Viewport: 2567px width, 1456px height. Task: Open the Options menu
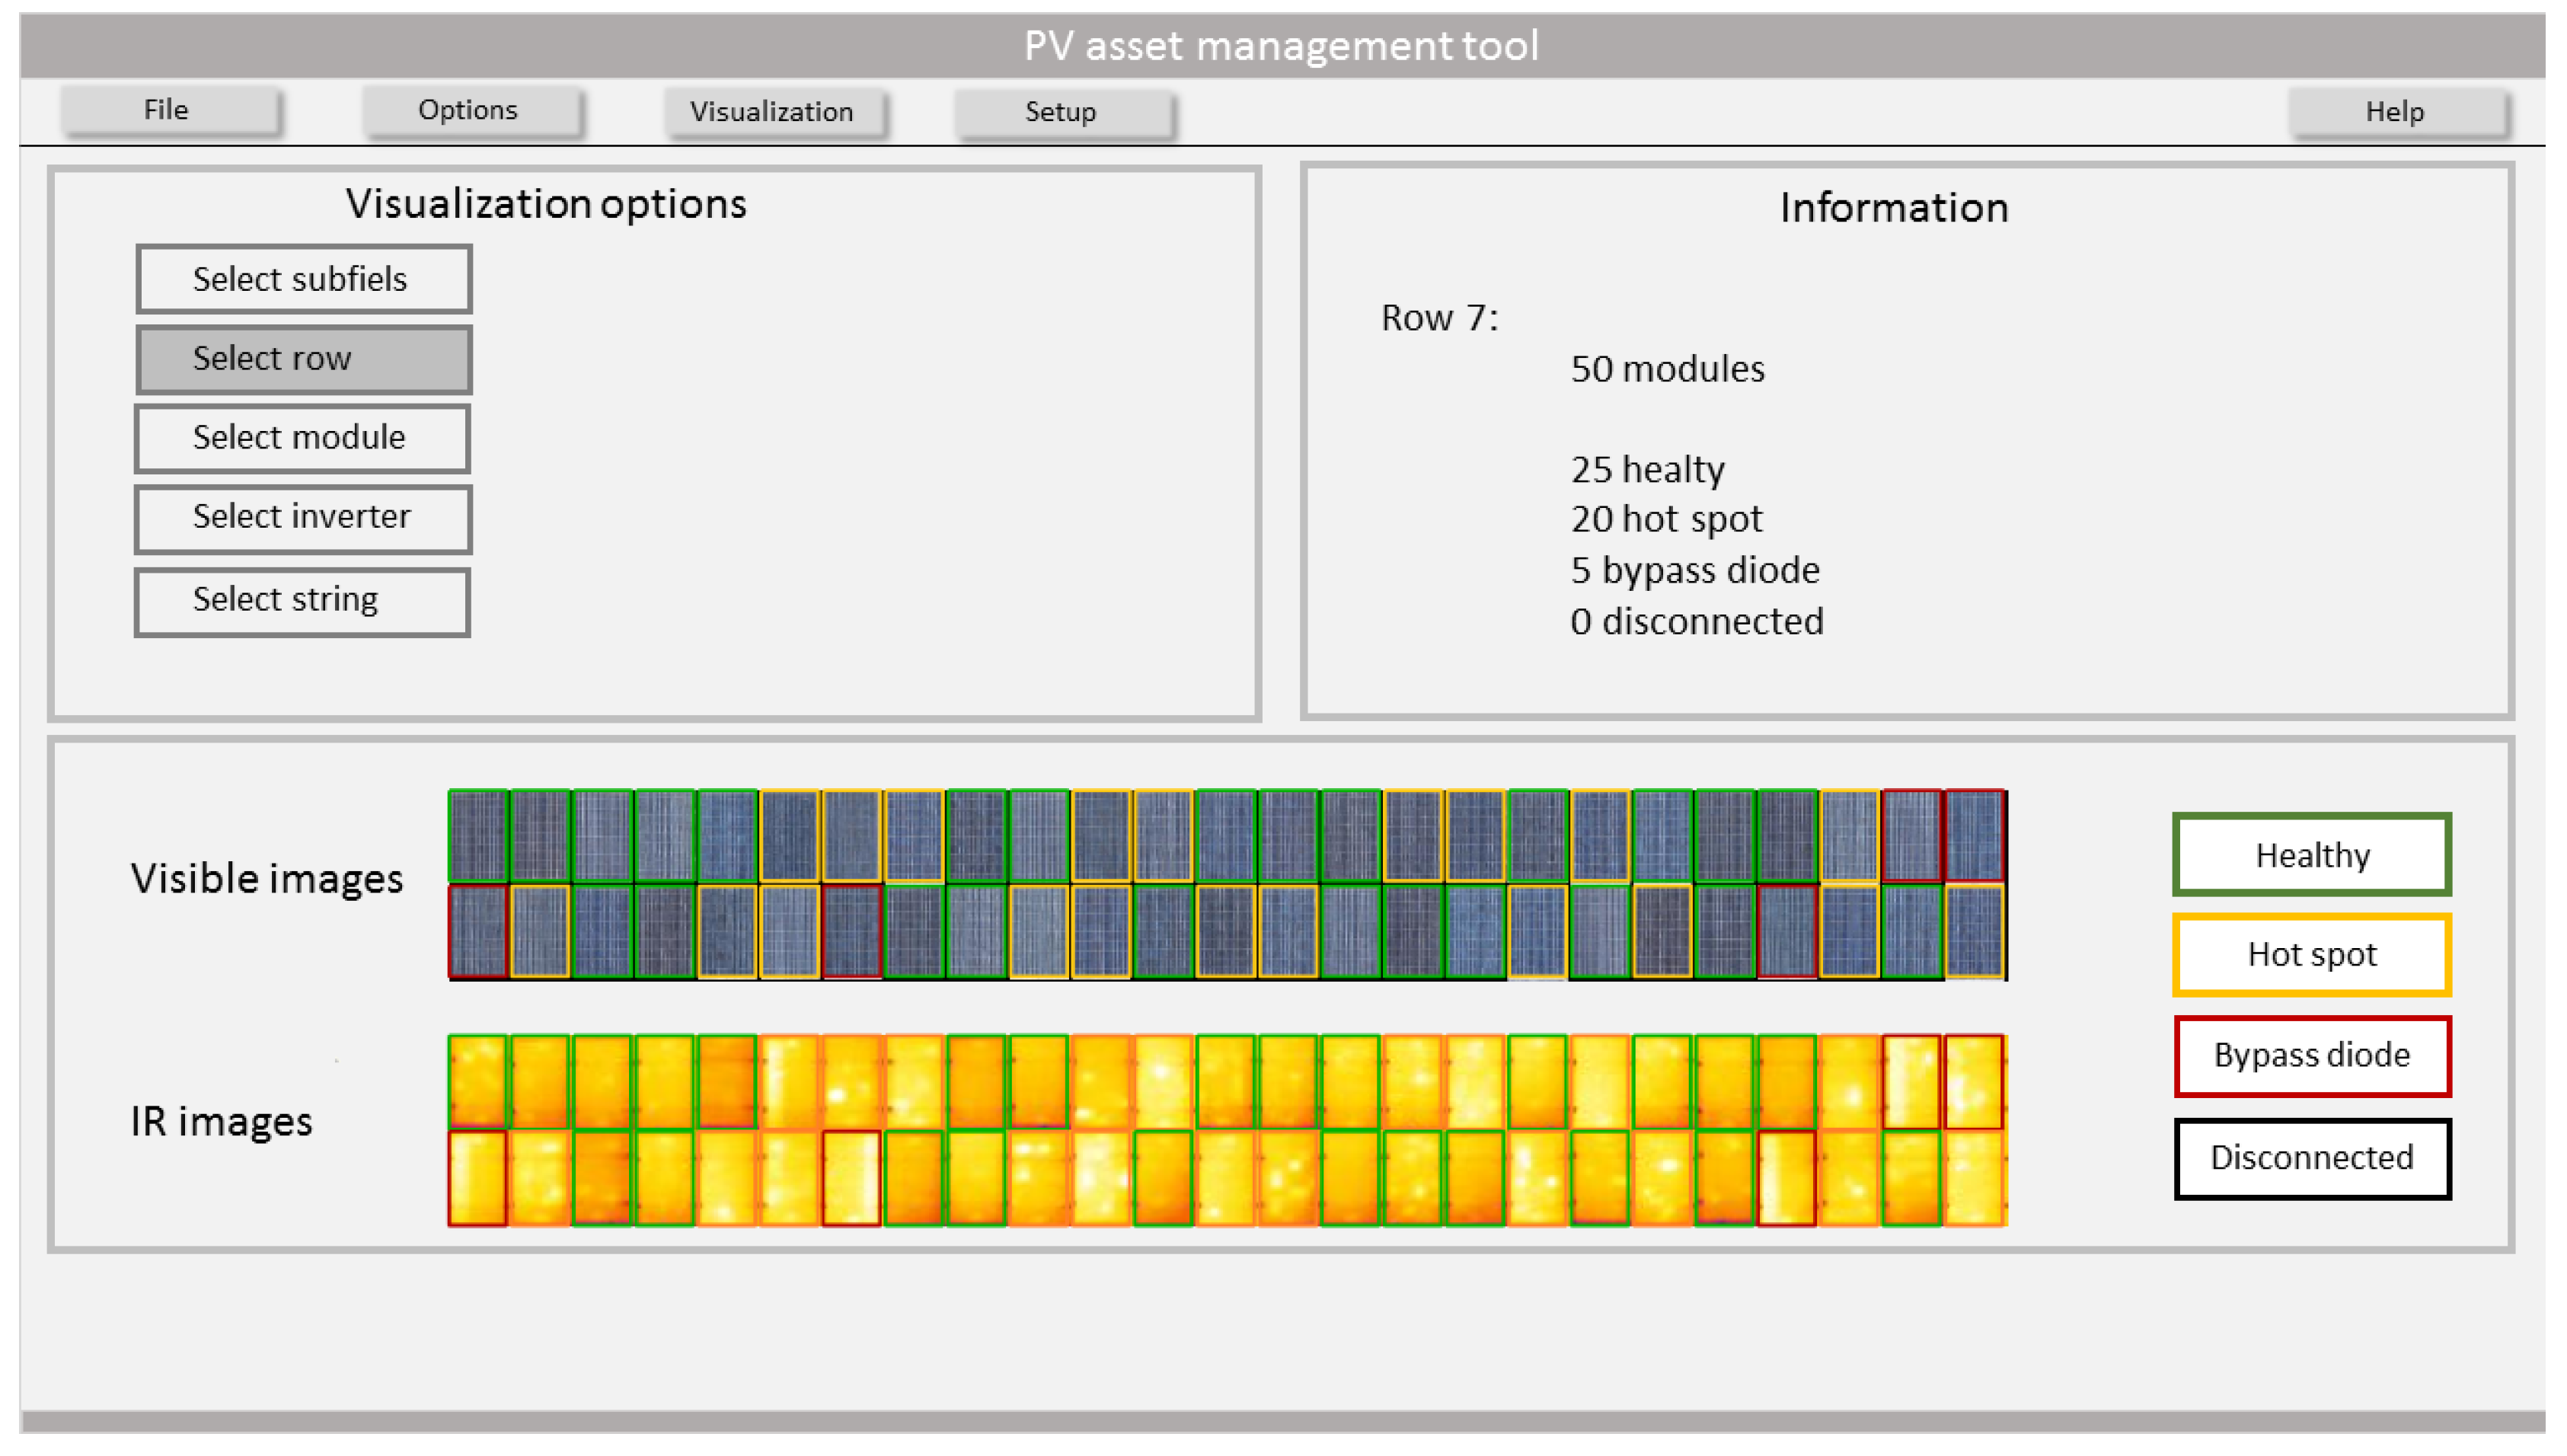[470, 110]
